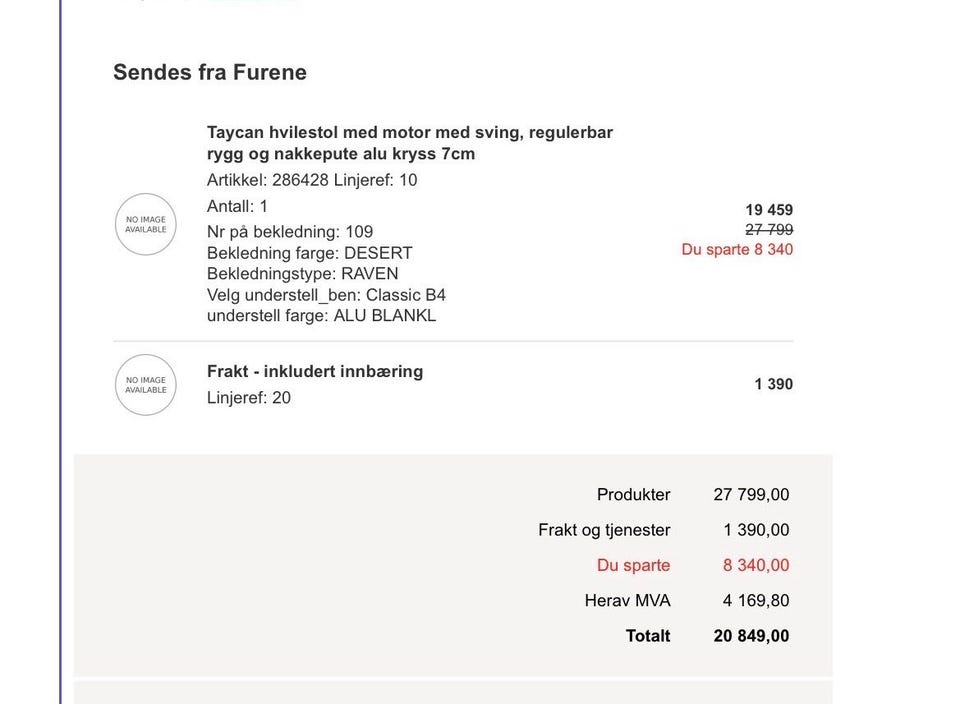
Task: Click the Herav MVA 4 169,80 row
Action: click(687, 601)
